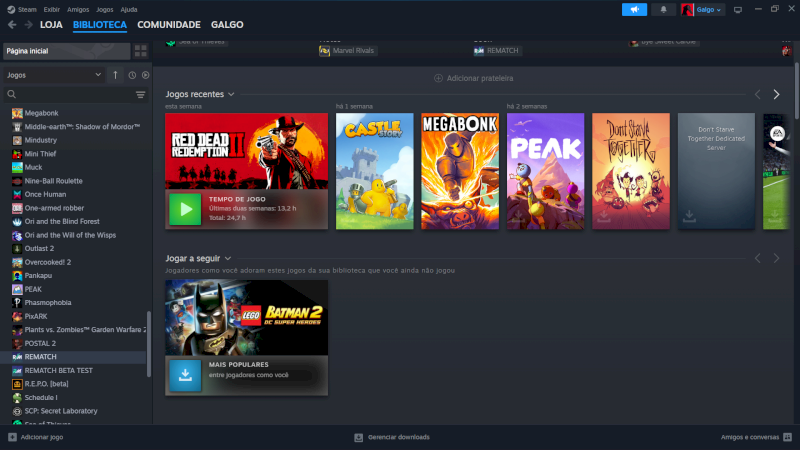Click the game list scrollbar
Image resolution: width=800 pixels, height=450 pixels.
tap(149, 345)
